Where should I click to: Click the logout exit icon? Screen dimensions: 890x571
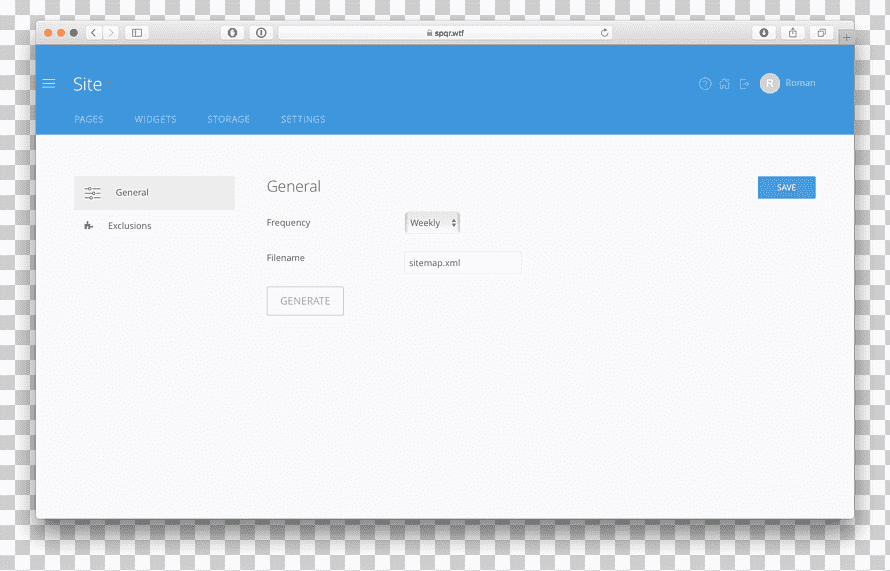[x=744, y=84]
